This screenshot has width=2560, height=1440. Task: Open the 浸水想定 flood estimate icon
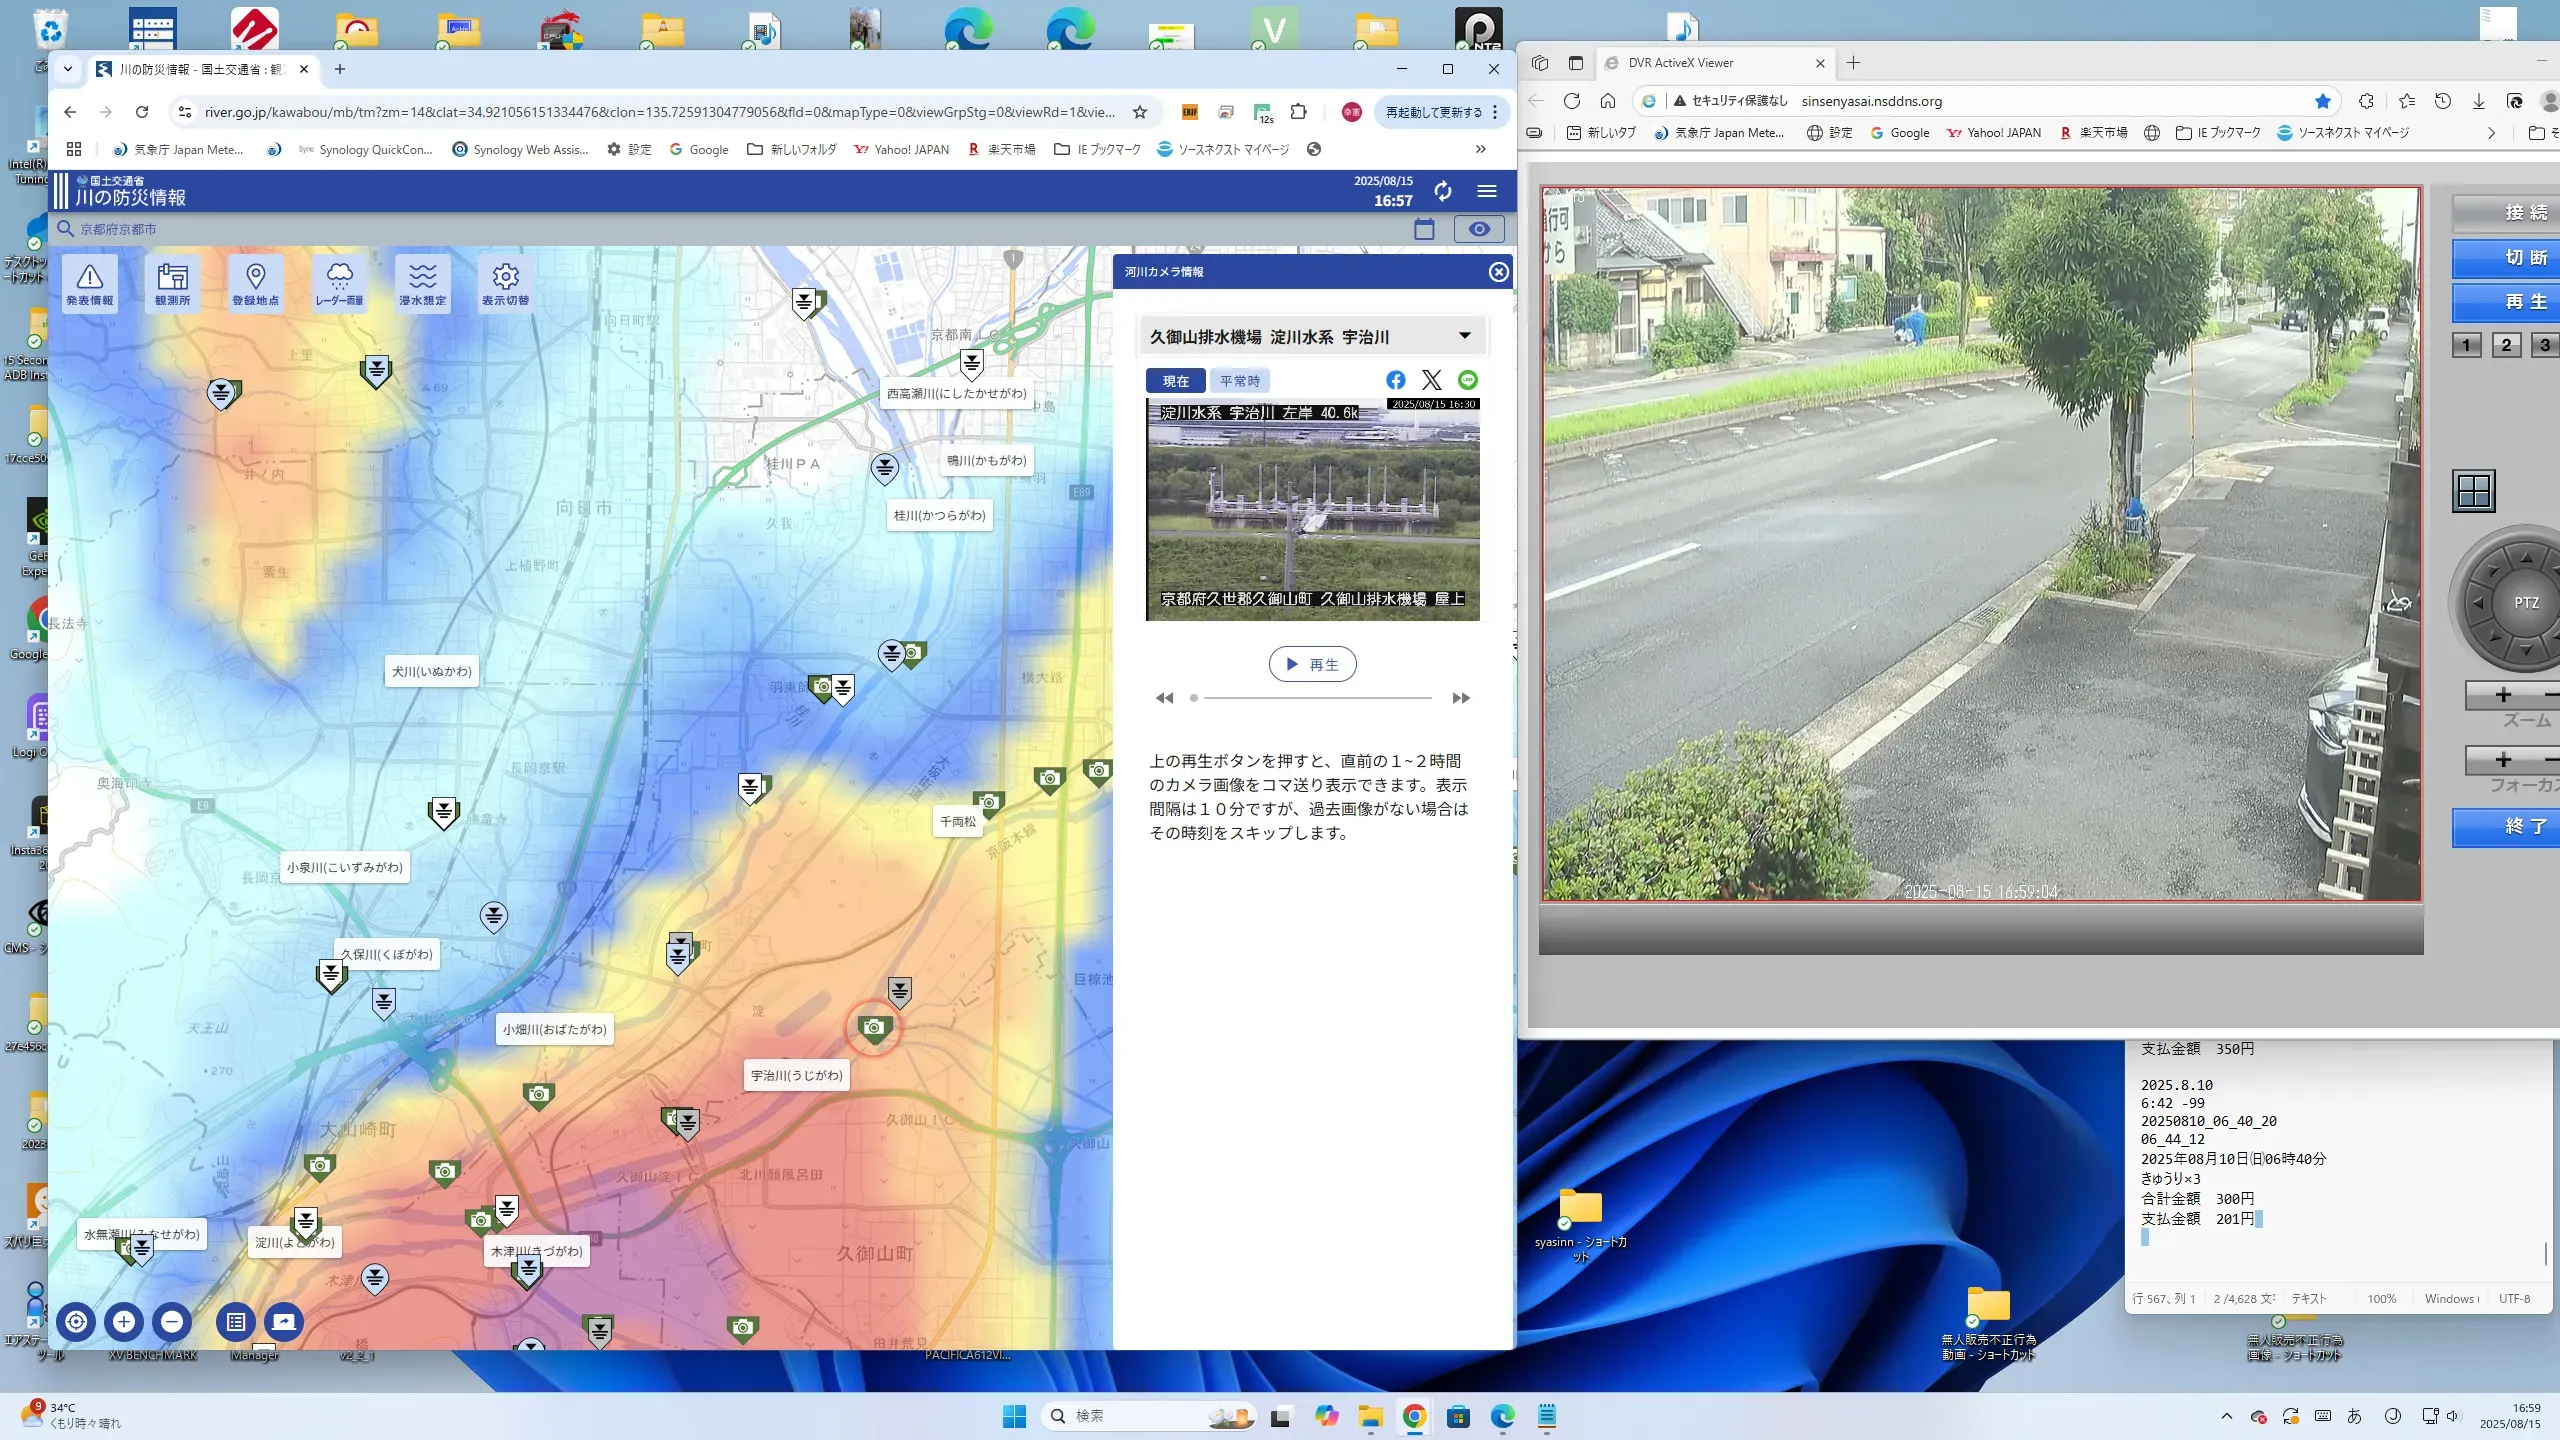point(422,283)
